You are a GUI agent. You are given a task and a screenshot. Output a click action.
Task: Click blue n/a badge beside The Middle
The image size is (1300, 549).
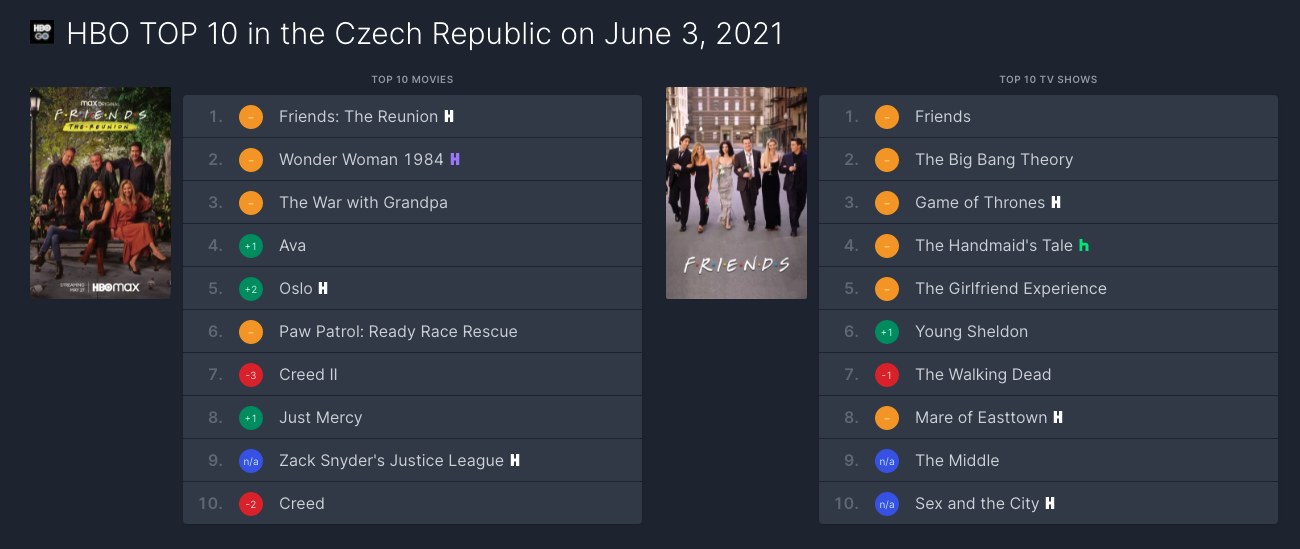(x=886, y=461)
